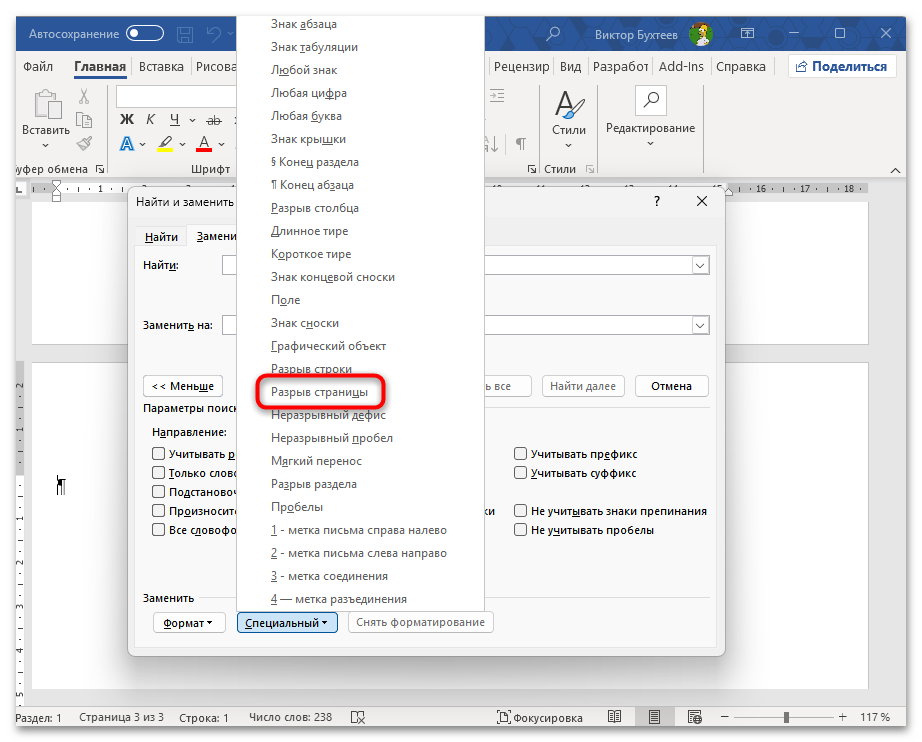Screen dimensions: 922x742
Task: Click the Найти далее button
Action: click(x=583, y=386)
